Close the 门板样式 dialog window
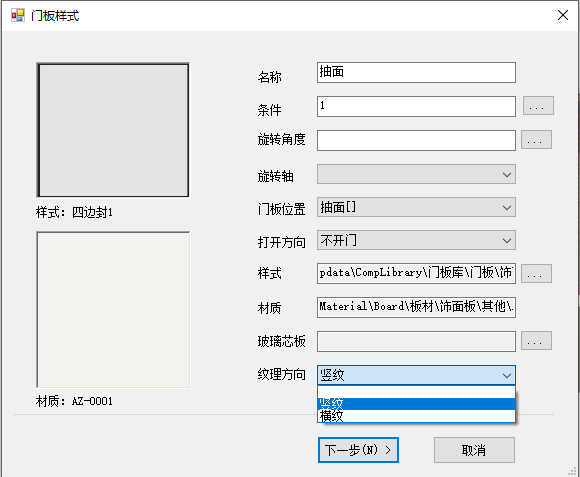 click(x=563, y=15)
